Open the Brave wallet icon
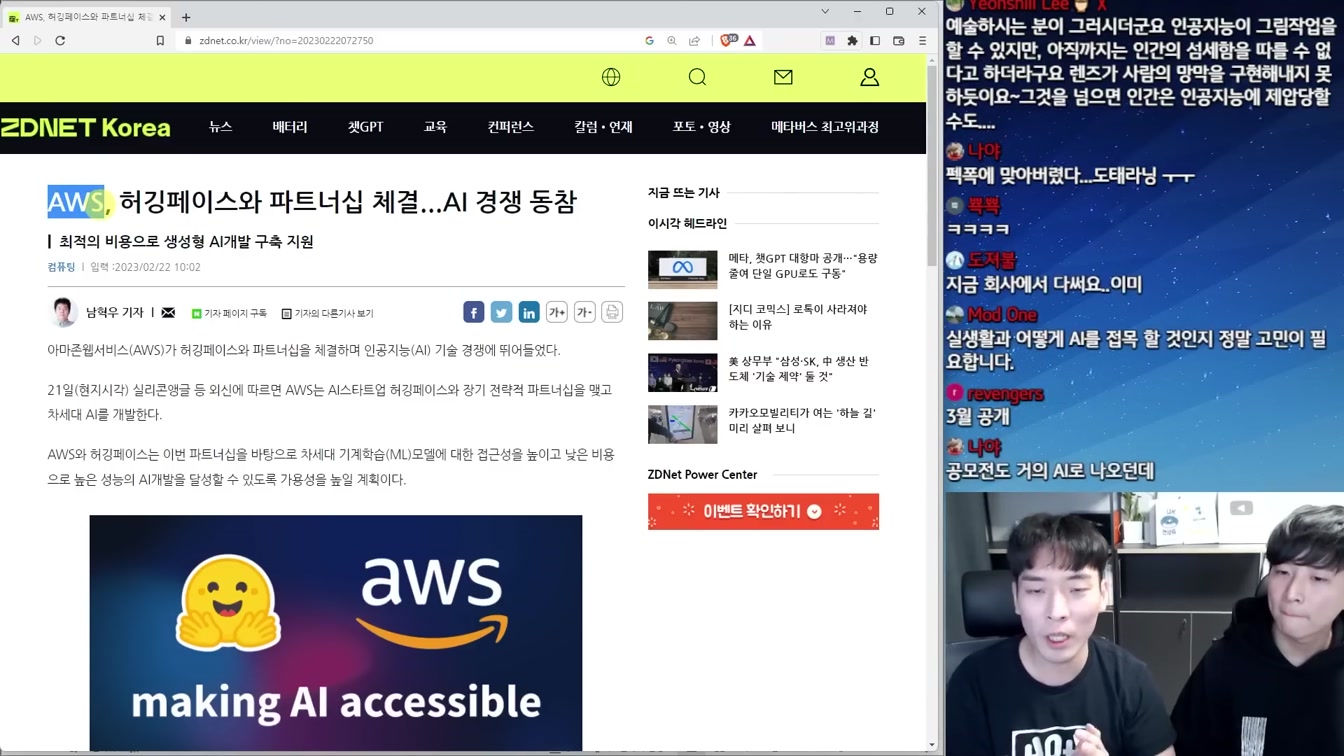Image resolution: width=1344 pixels, height=756 pixels. pos(898,41)
